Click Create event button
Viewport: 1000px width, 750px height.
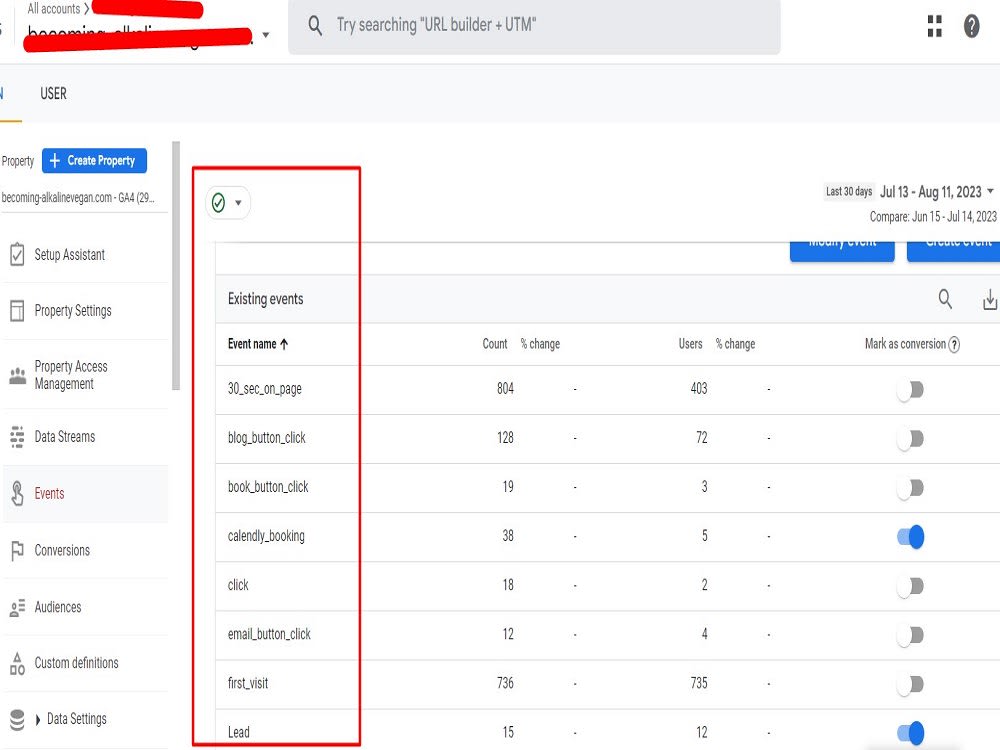point(954,250)
